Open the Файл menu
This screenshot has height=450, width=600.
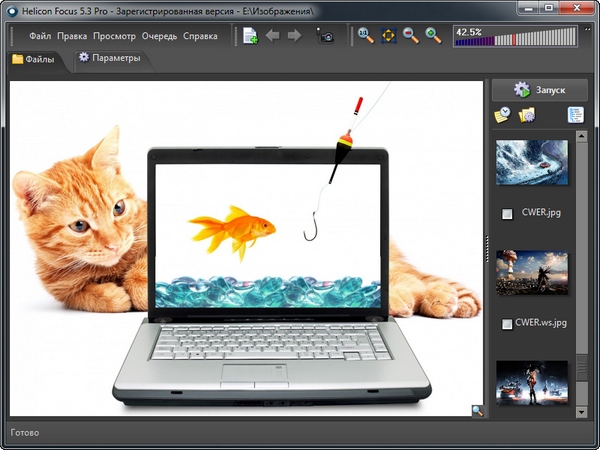(40, 36)
